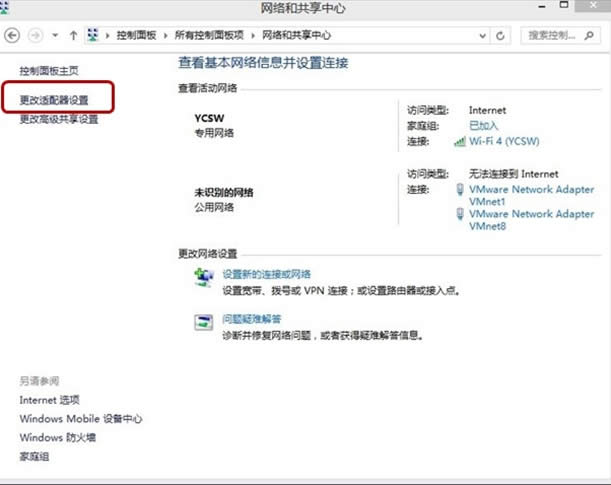
Task: Click the 已加入 homegroup link
Action: point(484,126)
